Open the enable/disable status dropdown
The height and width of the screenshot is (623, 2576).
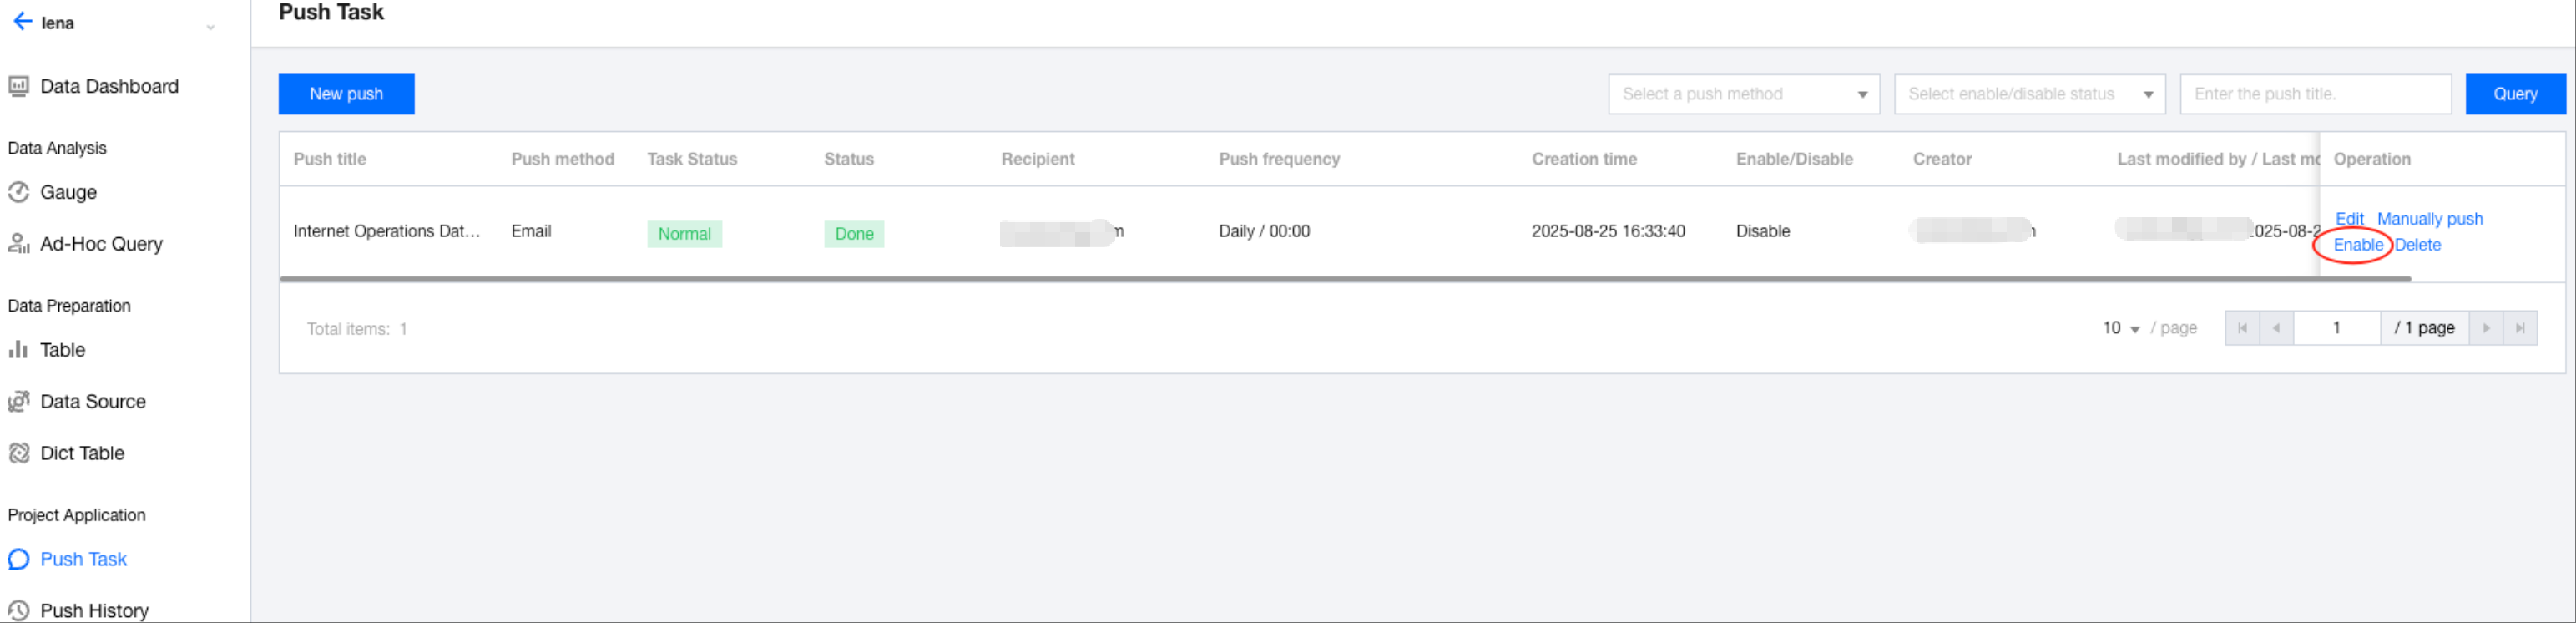[x=2029, y=94]
